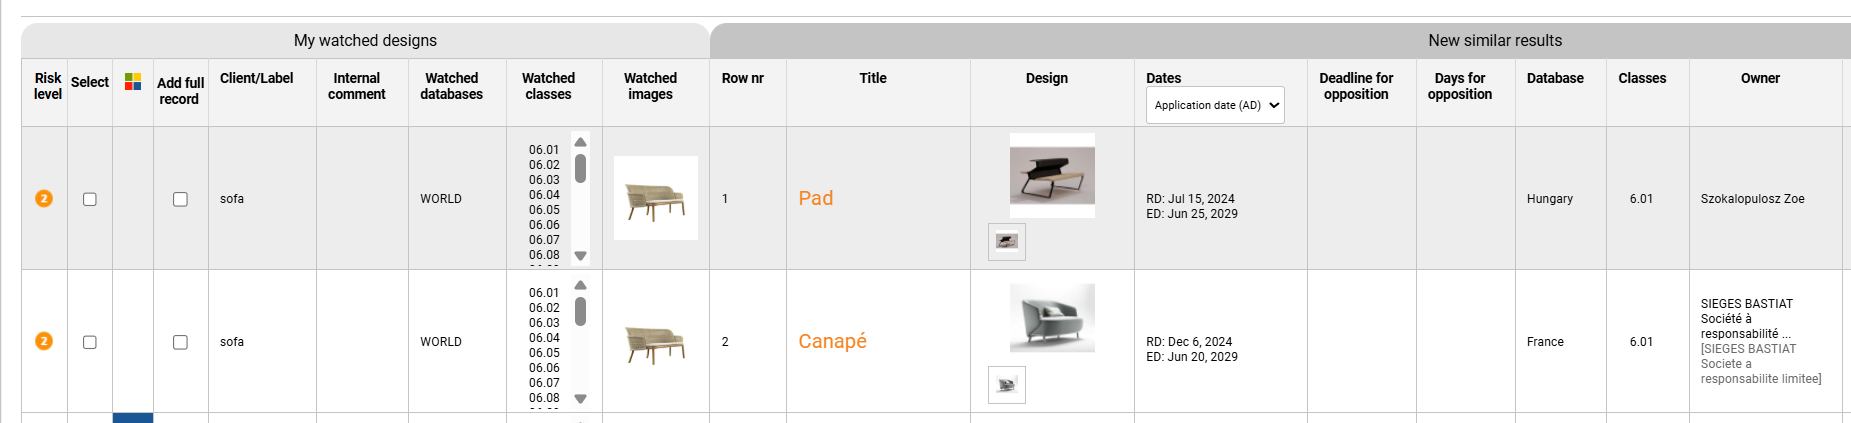
Task: Open small design thumbnail under Pad chair image
Action: click(1007, 242)
